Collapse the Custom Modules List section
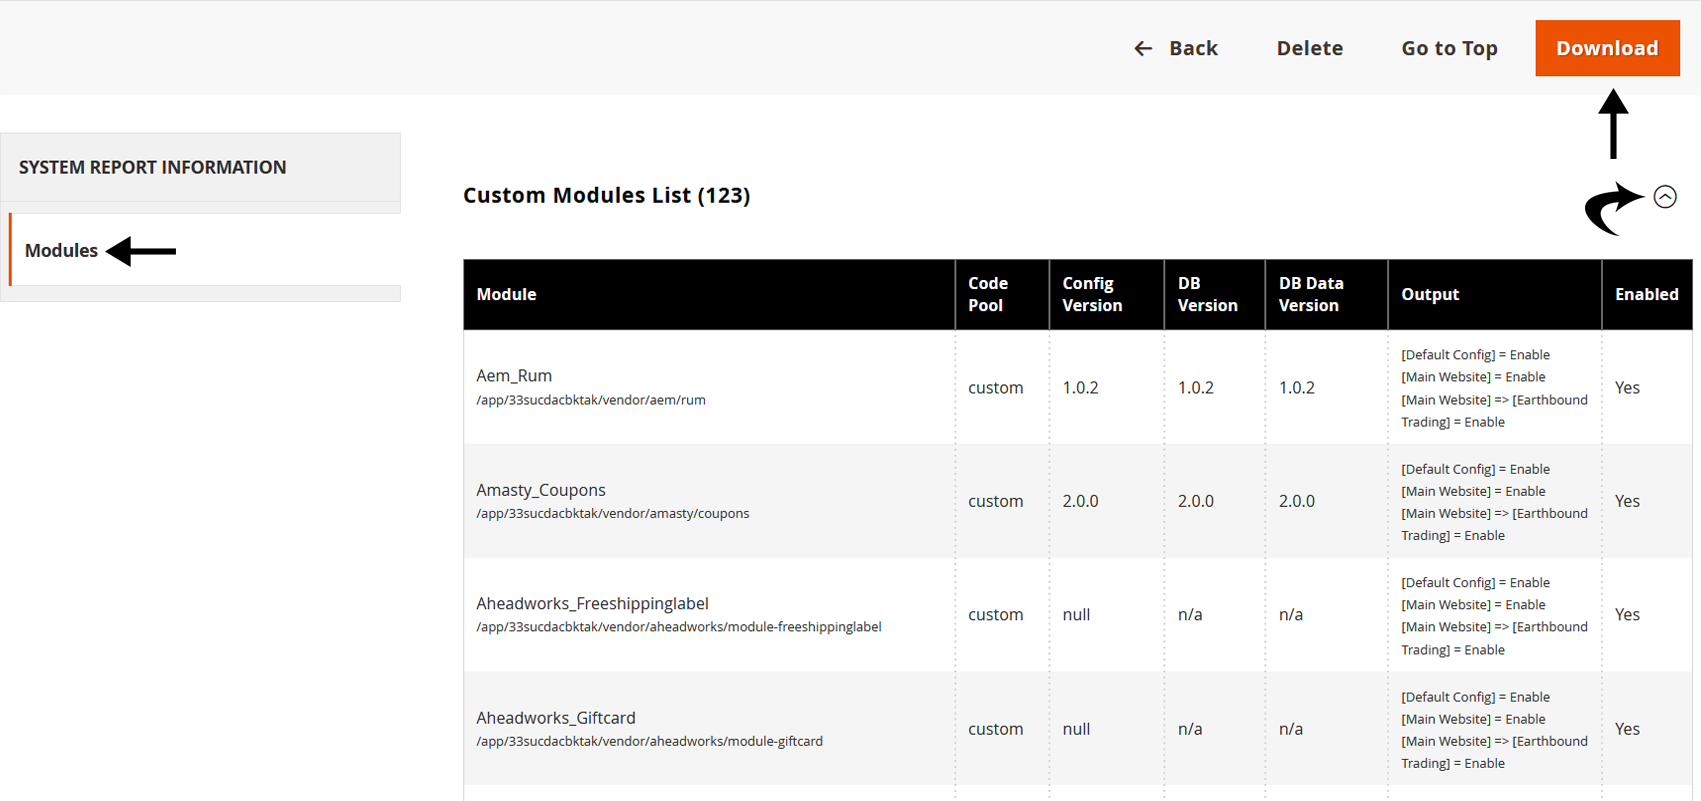Image resolution: width=1701 pixels, height=801 pixels. click(1665, 196)
